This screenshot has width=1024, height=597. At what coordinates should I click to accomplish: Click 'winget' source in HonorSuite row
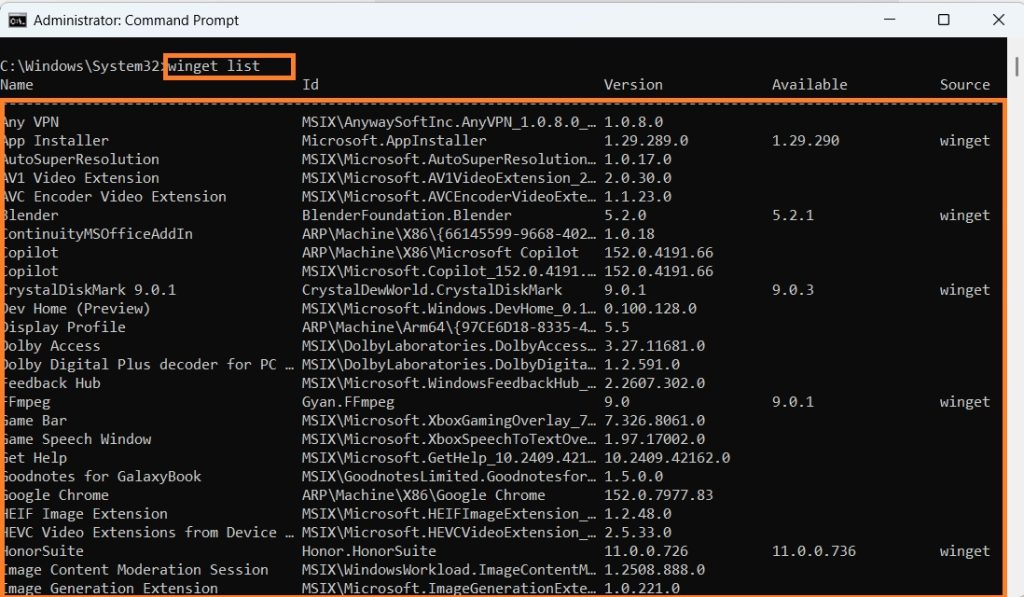pyautogui.click(x=965, y=551)
